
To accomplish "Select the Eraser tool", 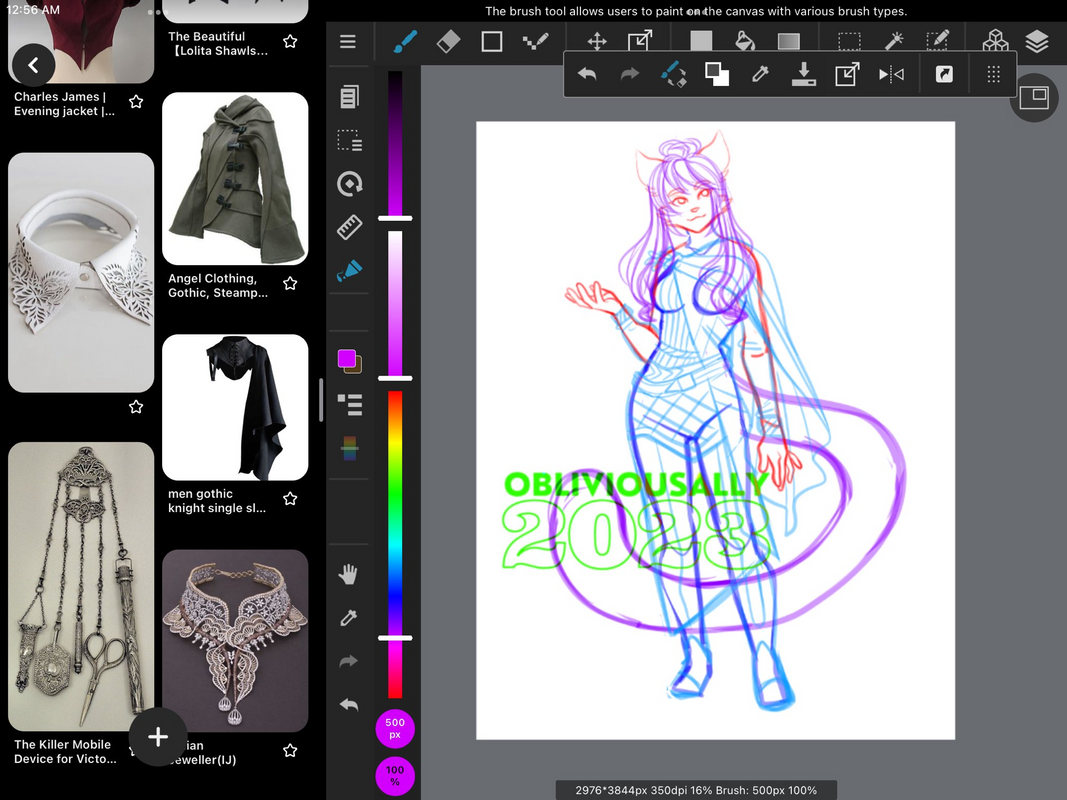I will (x=448, y=41).
